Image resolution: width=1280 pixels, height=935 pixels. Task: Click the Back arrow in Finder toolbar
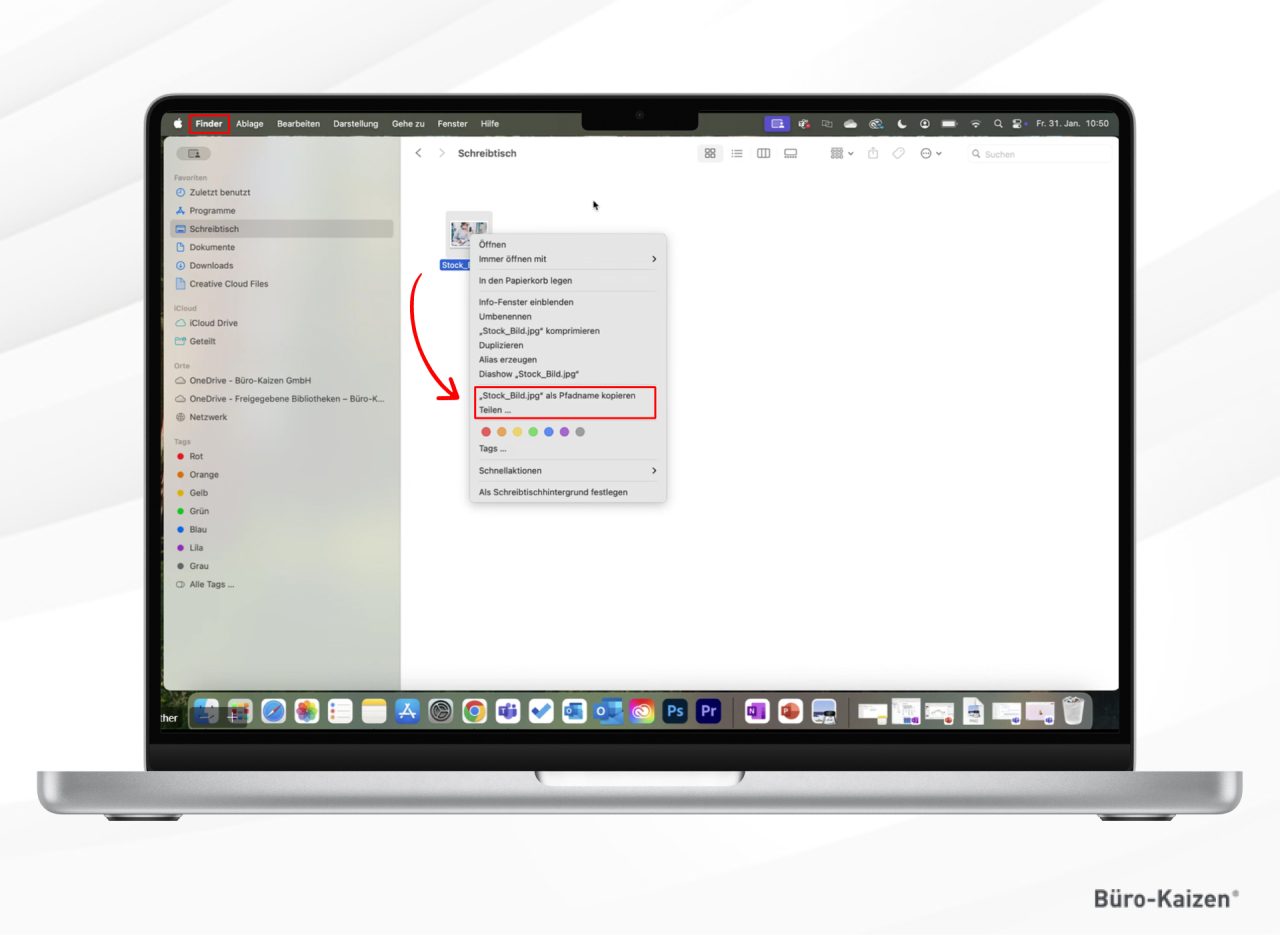pos(418,154)
